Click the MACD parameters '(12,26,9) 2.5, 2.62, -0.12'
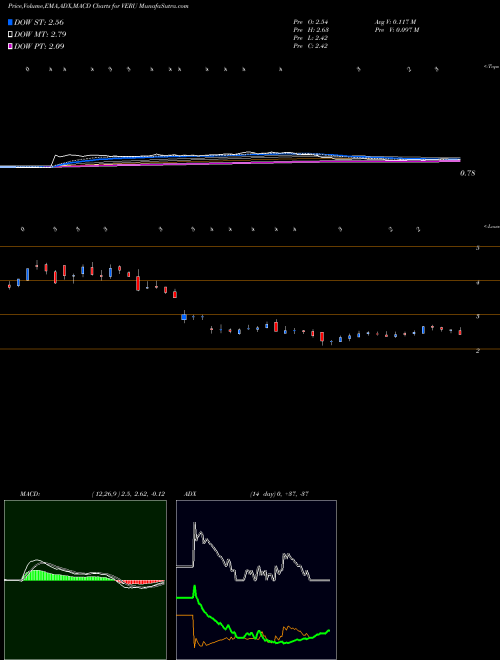This screenshot has height=660, width=500. (x=128, y=494)
